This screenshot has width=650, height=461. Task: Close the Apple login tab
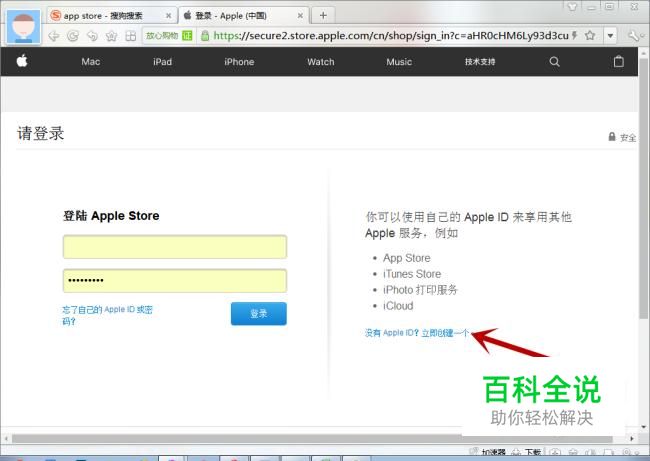click(x=300, y=16)
